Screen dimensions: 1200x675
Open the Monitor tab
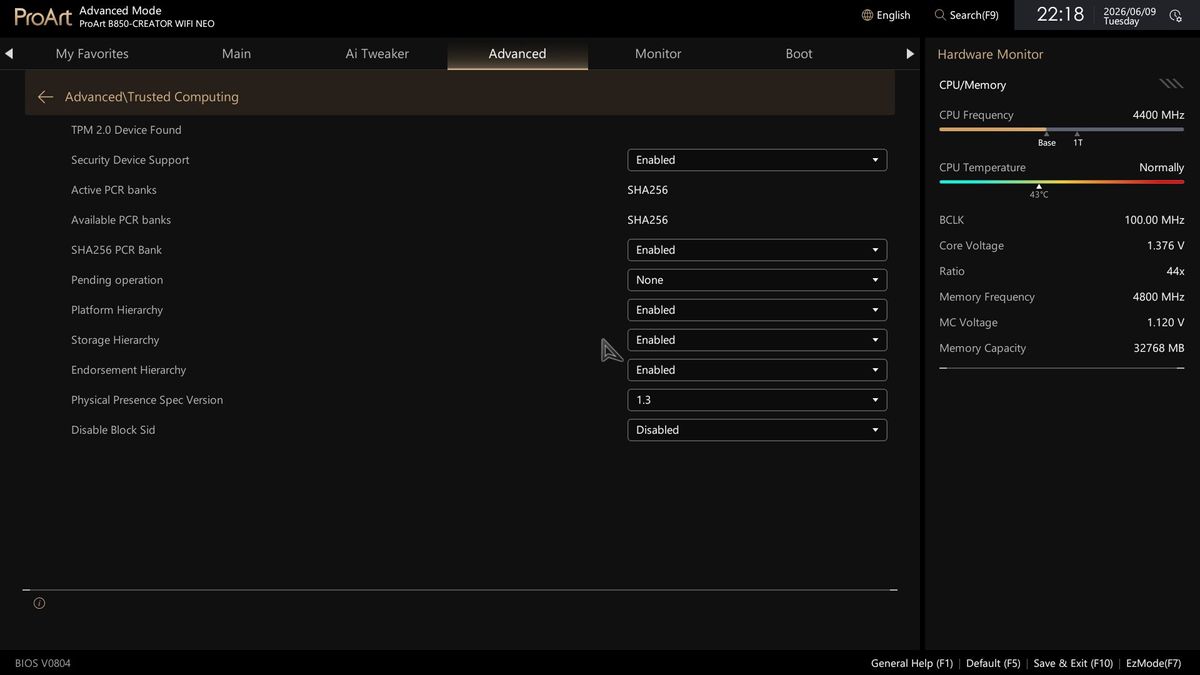[658, 54]
